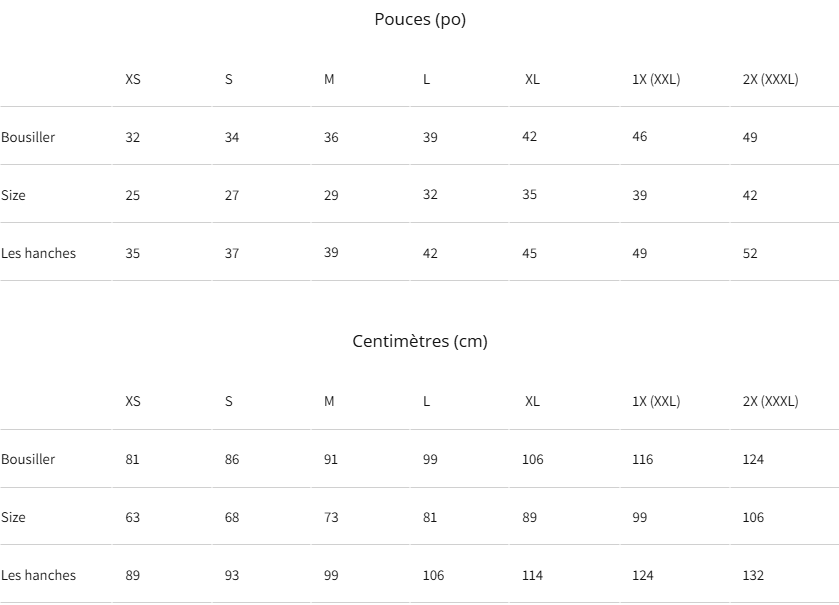Select Les hanches row label in centimeters table
Viewport: 839px width, 605px height.
point(38,575)
